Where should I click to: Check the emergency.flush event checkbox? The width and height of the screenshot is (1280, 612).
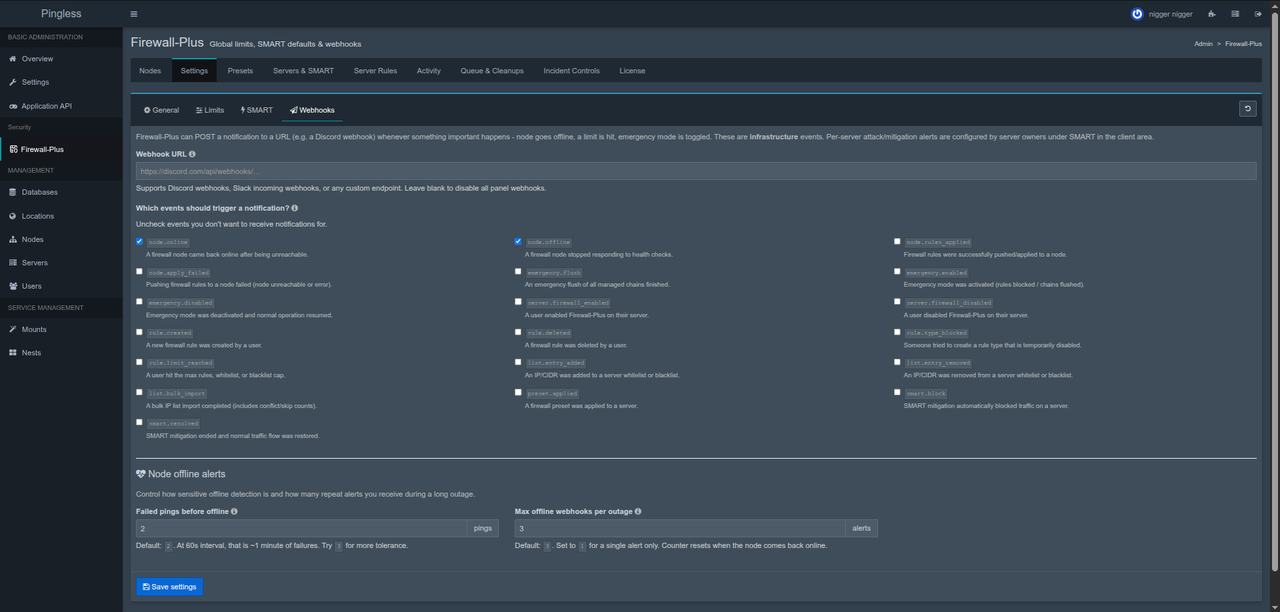[x=518, y=271]
